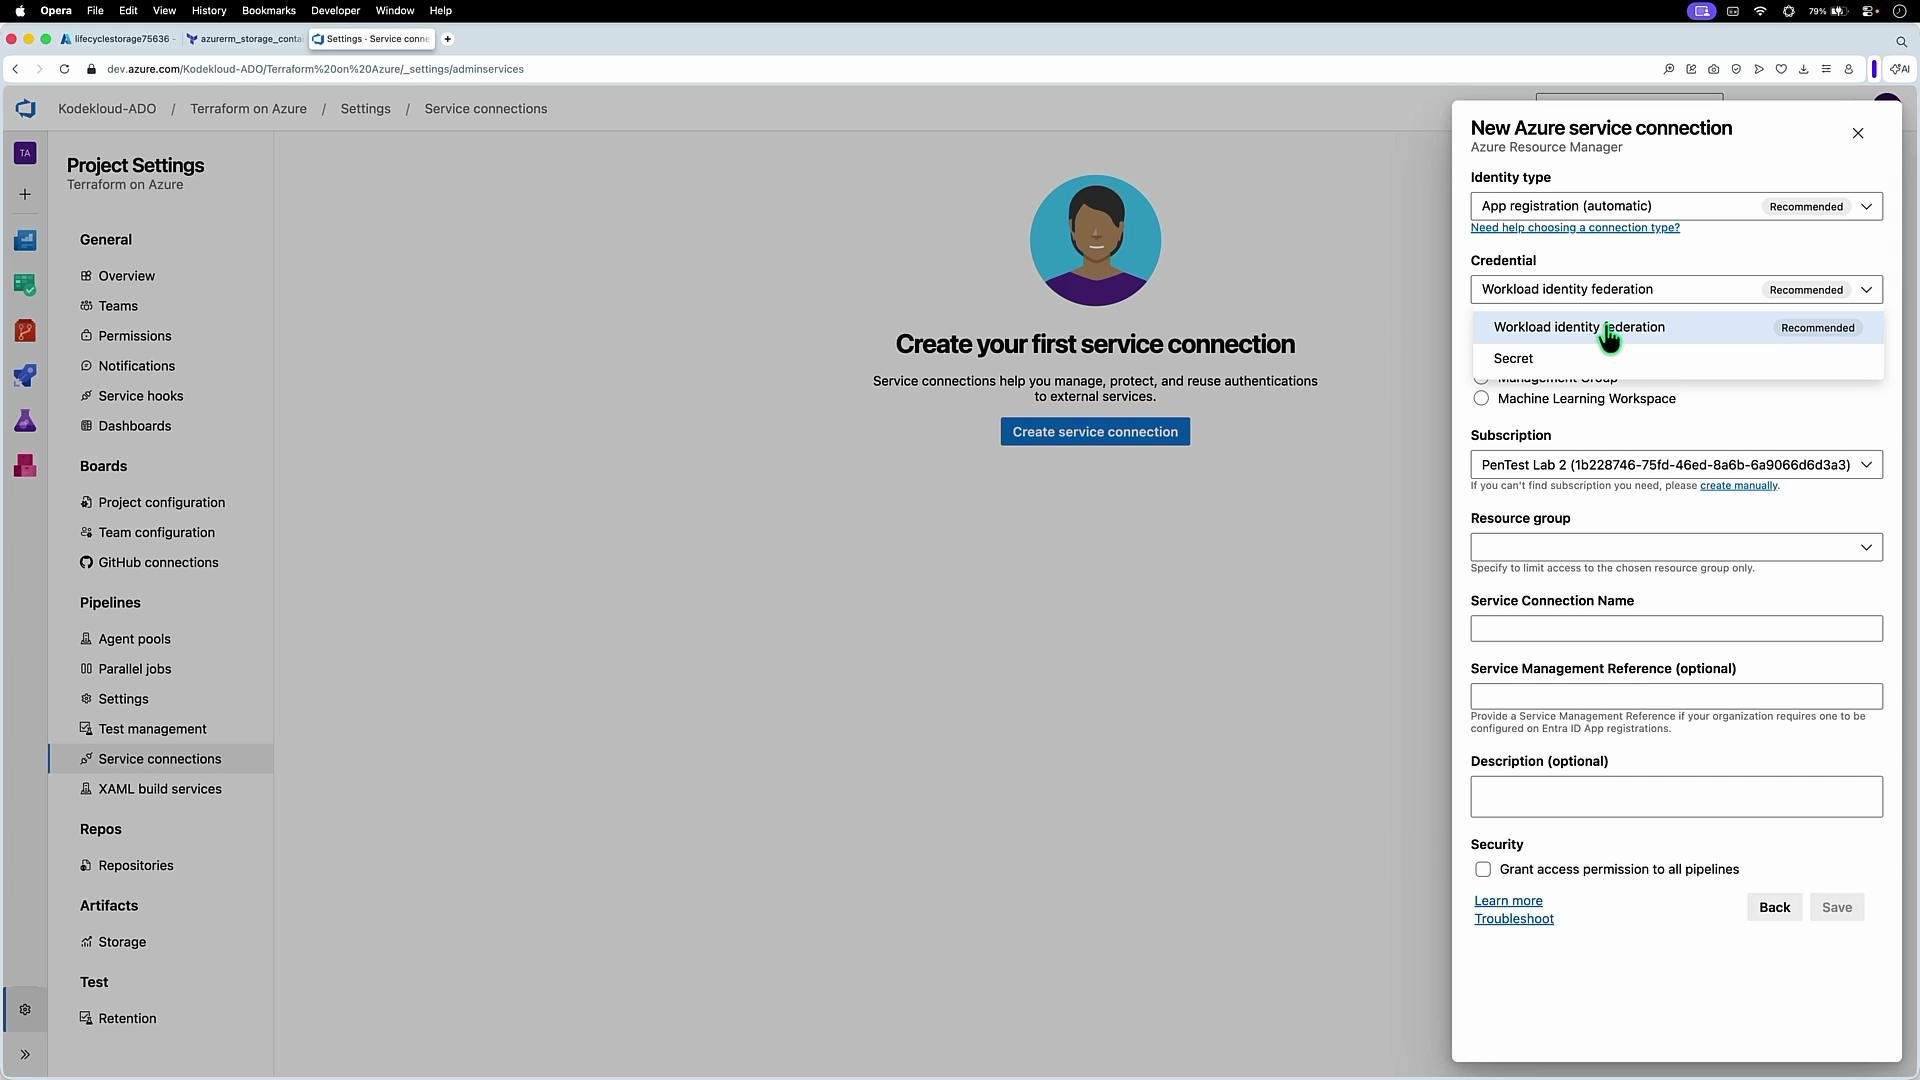Click Kodekloud-ADO breadcrumb

107,109
